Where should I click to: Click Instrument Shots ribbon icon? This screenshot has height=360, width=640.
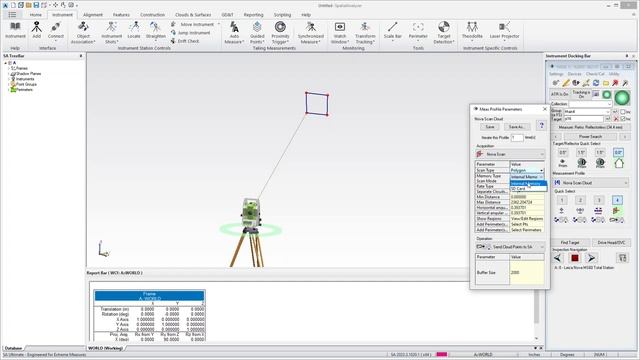point(111,27)
